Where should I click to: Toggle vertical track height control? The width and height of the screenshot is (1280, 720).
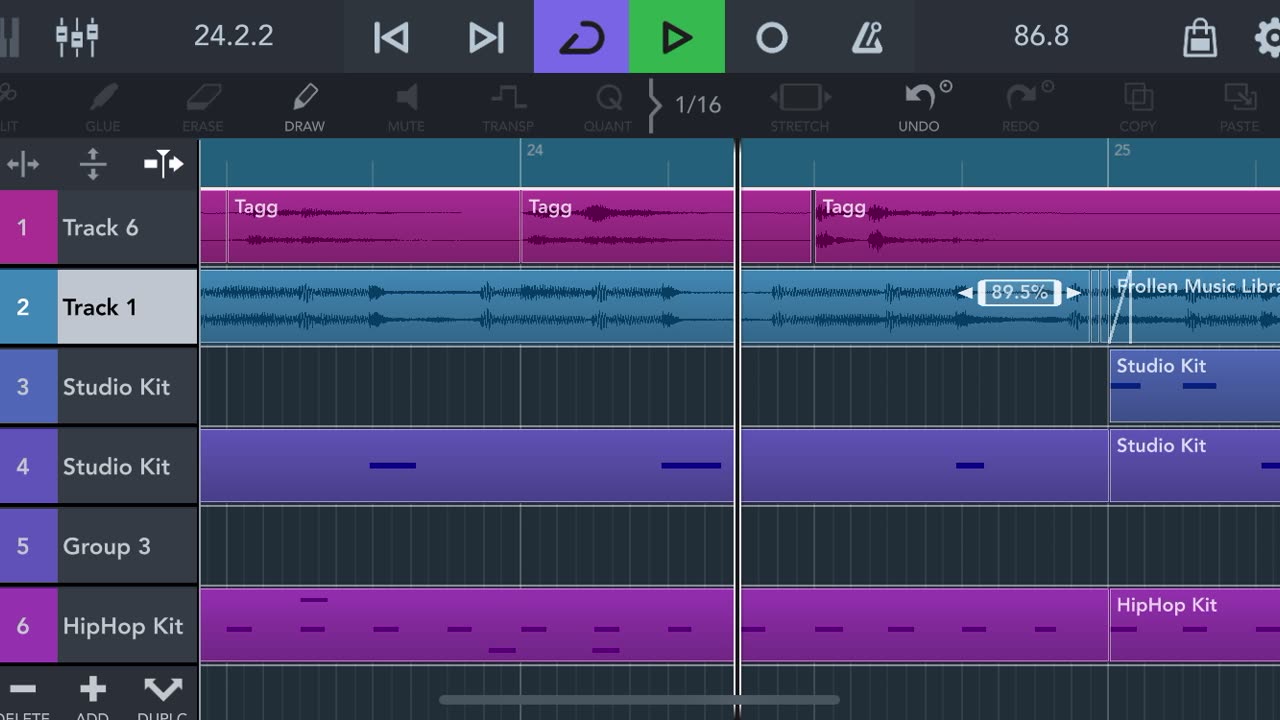[93, 164]
